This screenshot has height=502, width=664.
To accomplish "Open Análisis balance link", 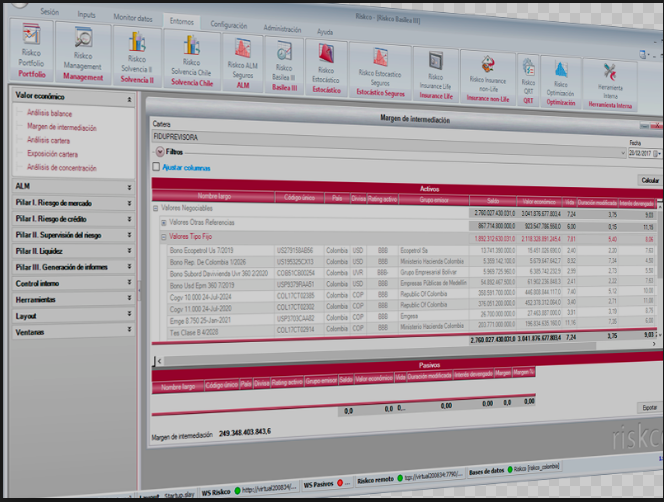I will (x=50, y=113).
